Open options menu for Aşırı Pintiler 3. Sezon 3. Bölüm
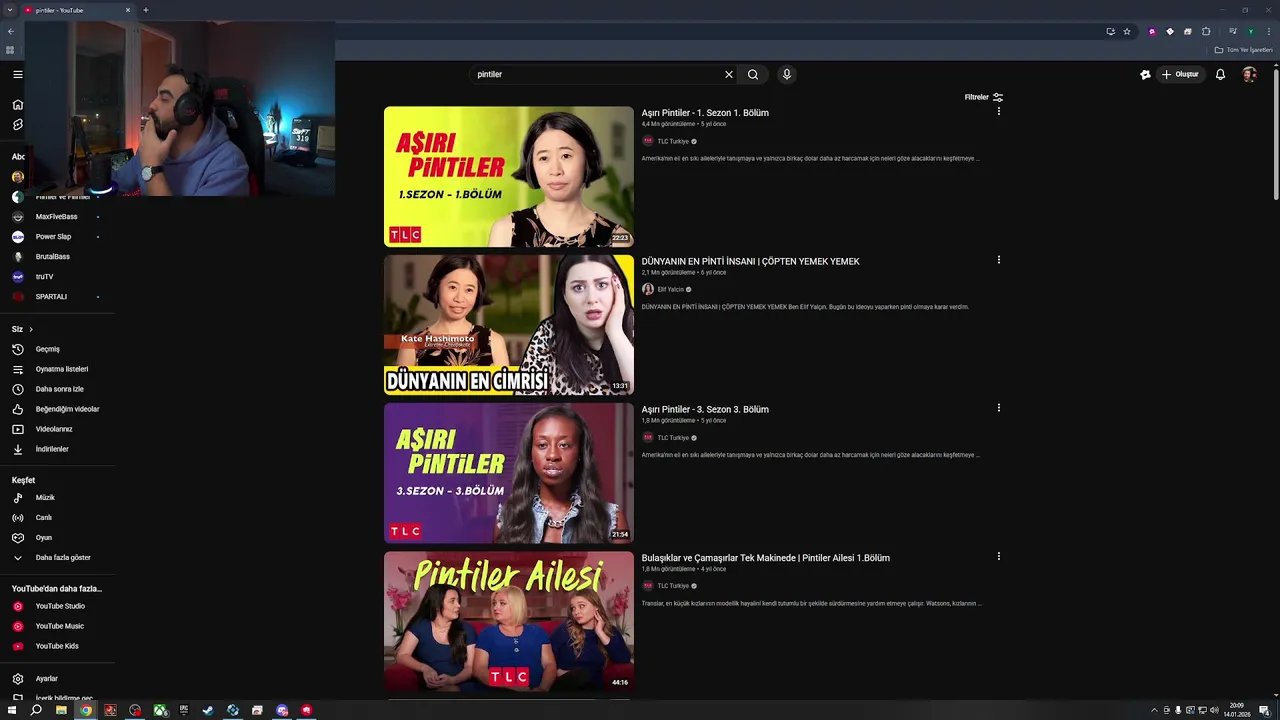 point(998,408)
